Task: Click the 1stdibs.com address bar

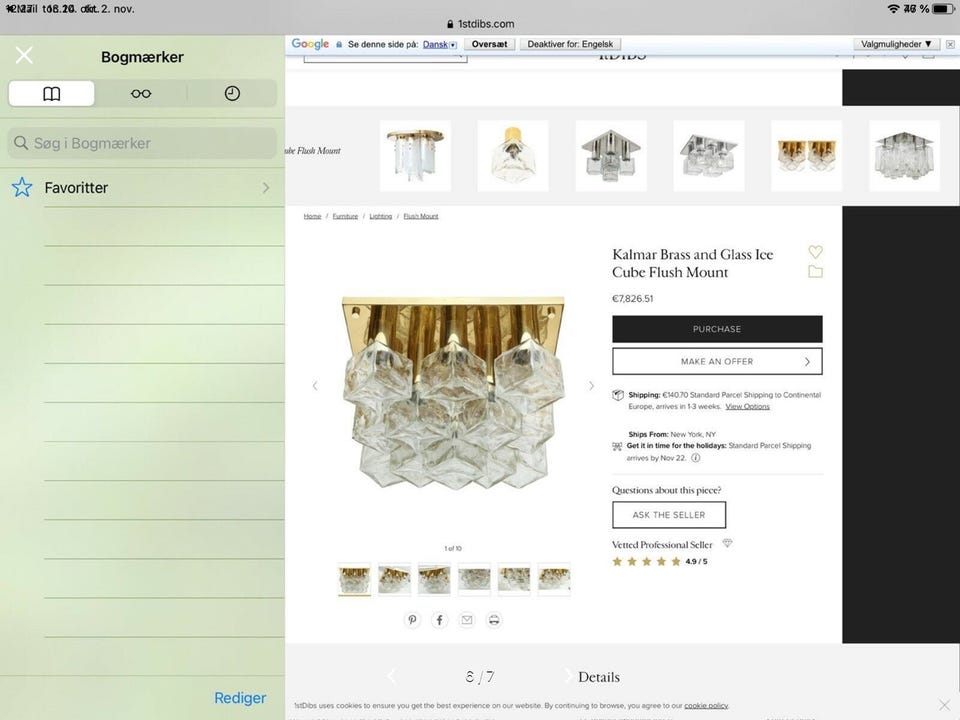Action: pyautogui.click(x=481, y=24)
